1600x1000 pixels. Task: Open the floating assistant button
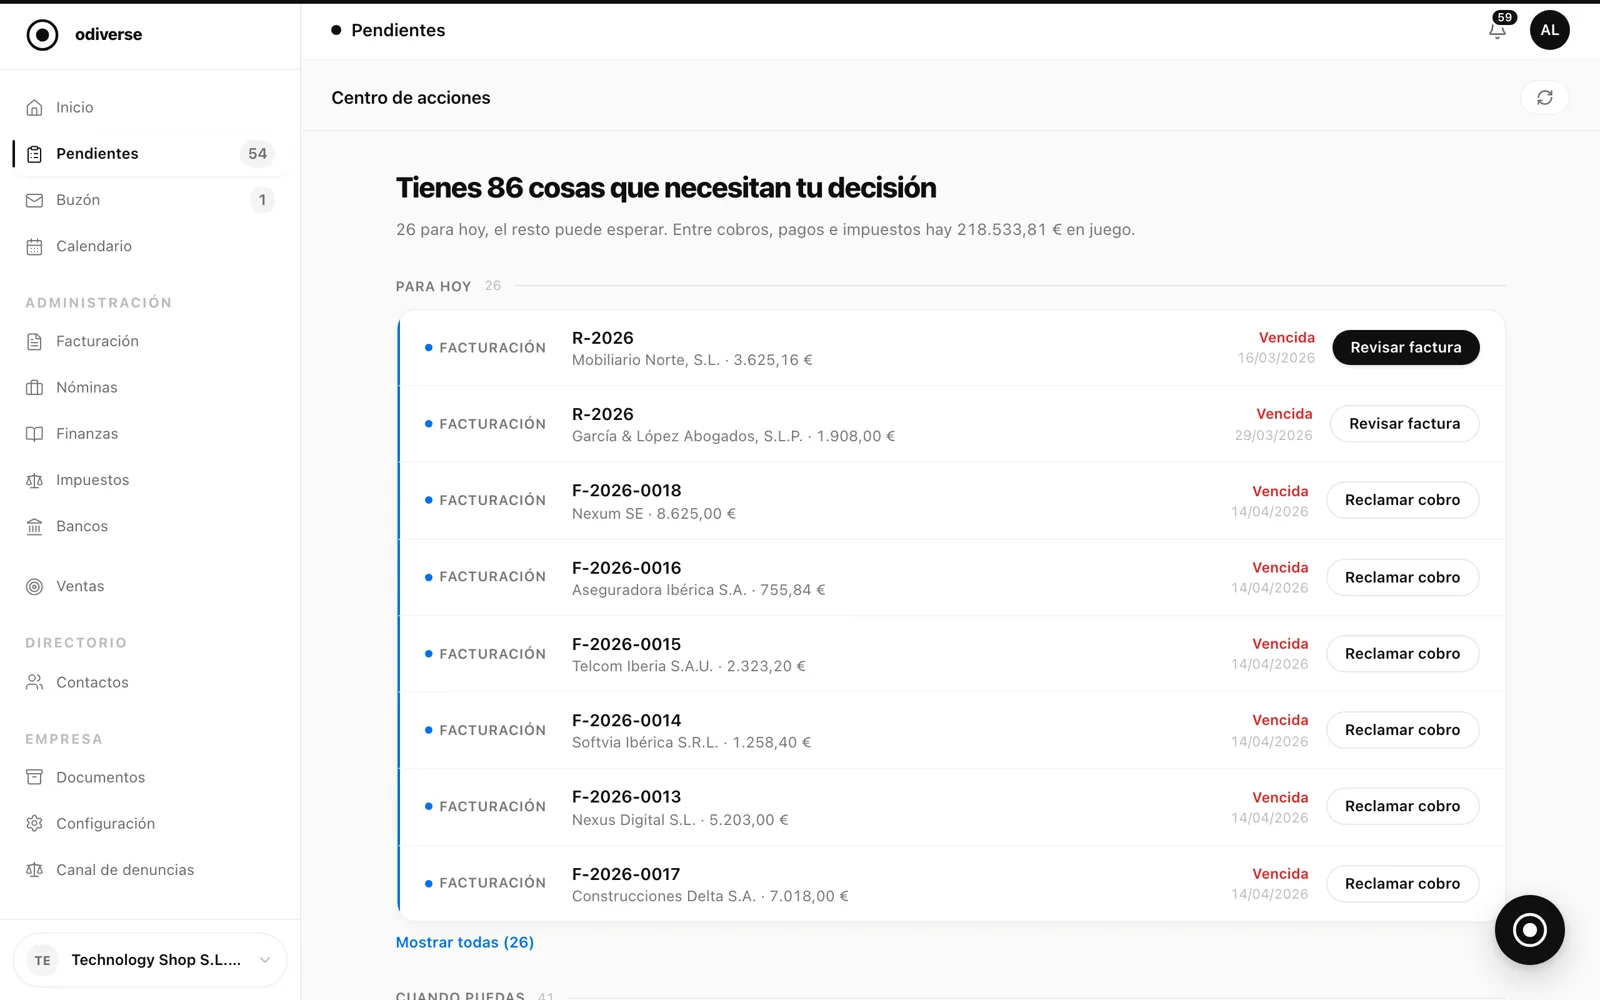tap(1529, 930)
